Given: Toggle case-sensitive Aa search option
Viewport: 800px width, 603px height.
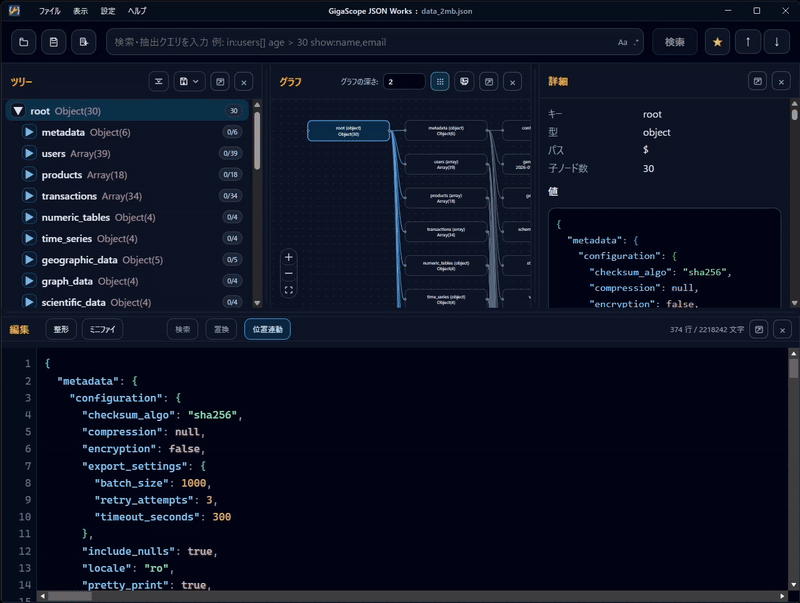Looking at the screenshot, I should click(x=622, y=42).
